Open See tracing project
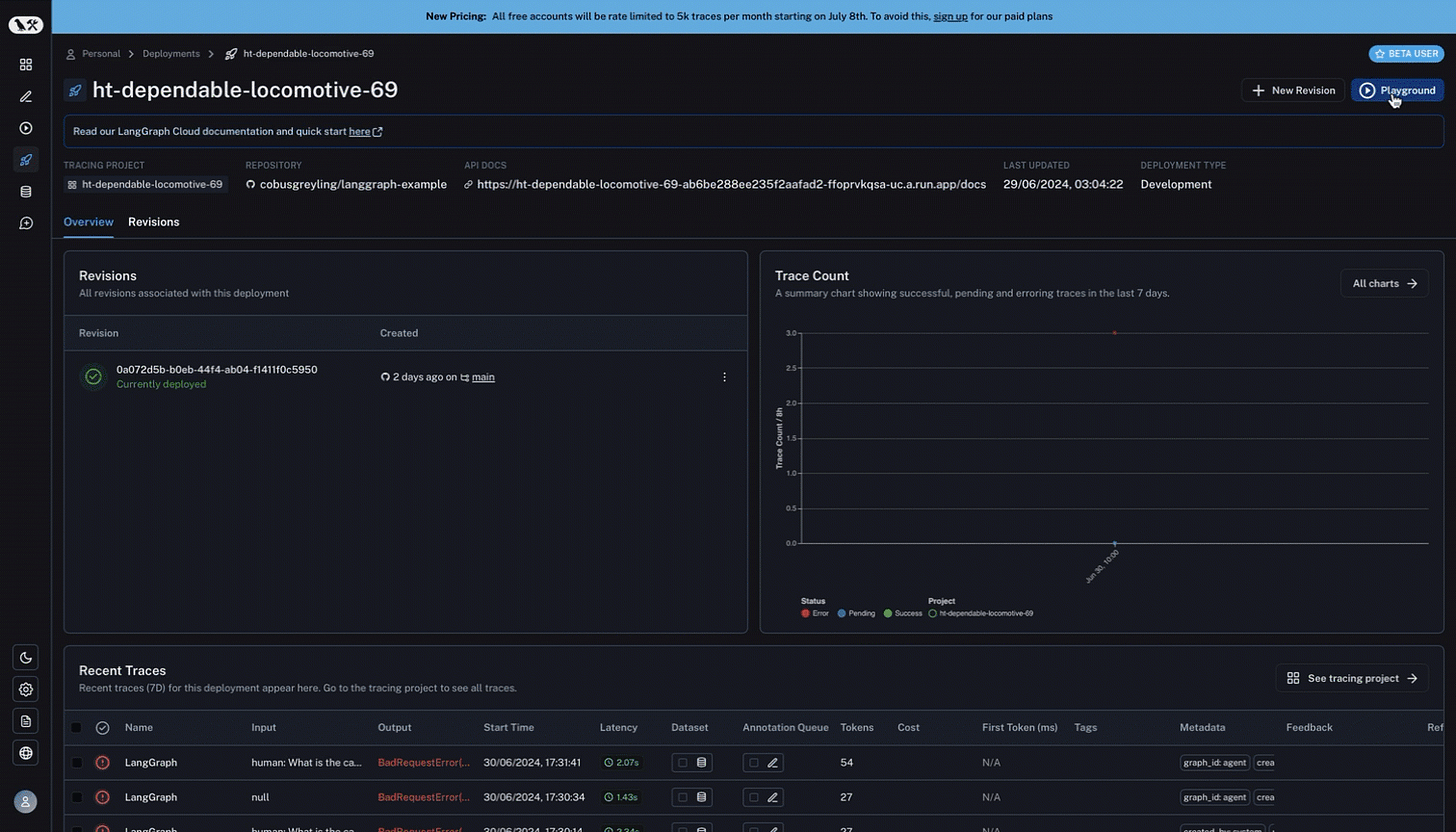This screenshot has width=1456, height=832. click(x=1352, y=678)
